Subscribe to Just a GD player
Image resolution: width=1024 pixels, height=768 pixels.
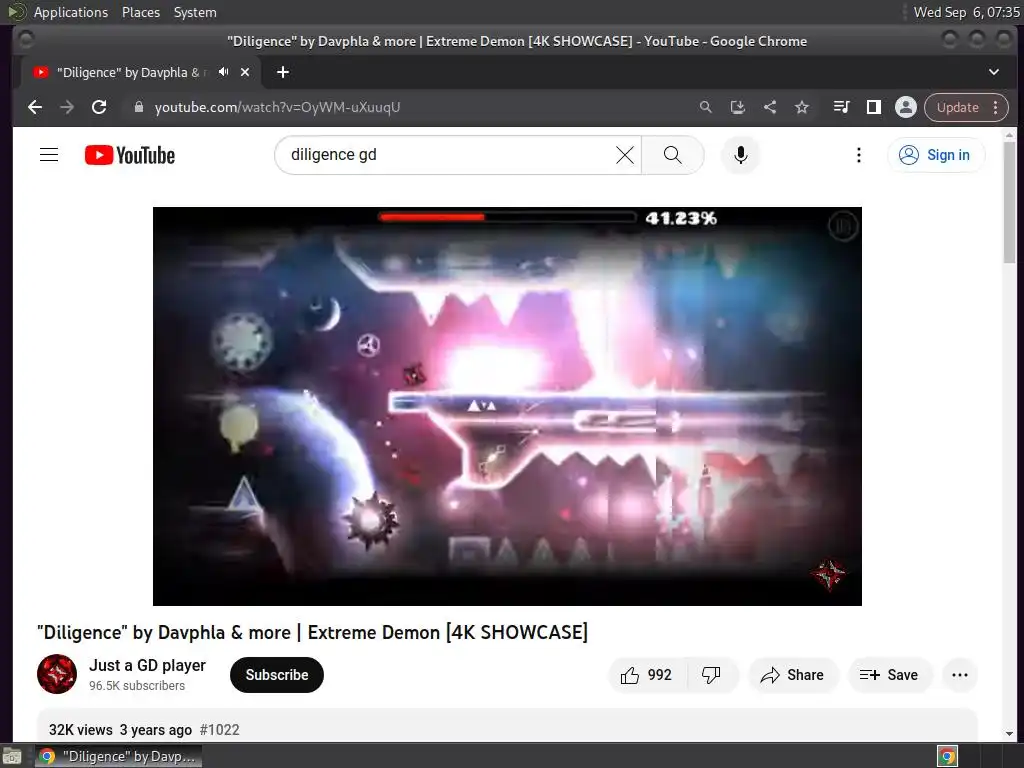tap(277, 675)
